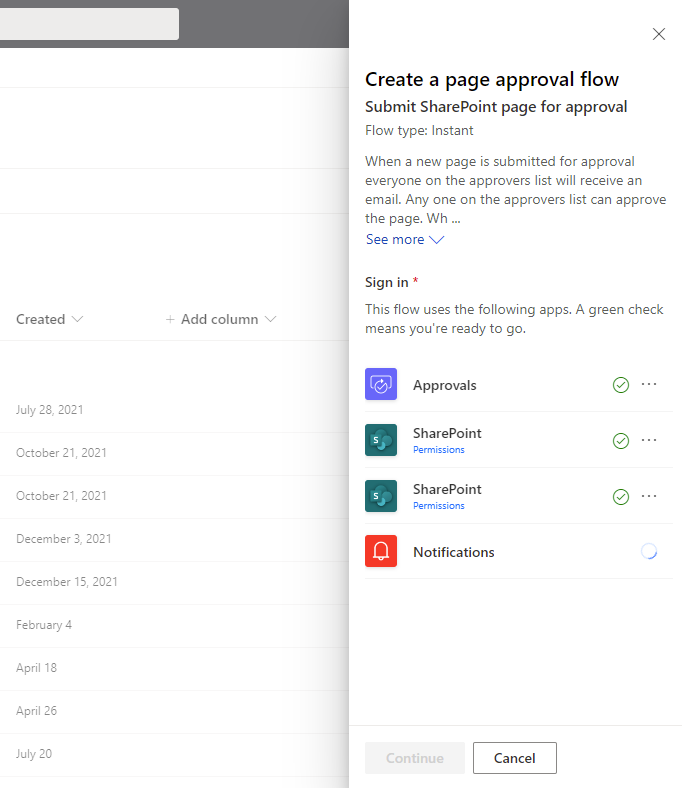Click the Approvals app icon
This screenshot has height=788, width=682.
coord(380,384)
